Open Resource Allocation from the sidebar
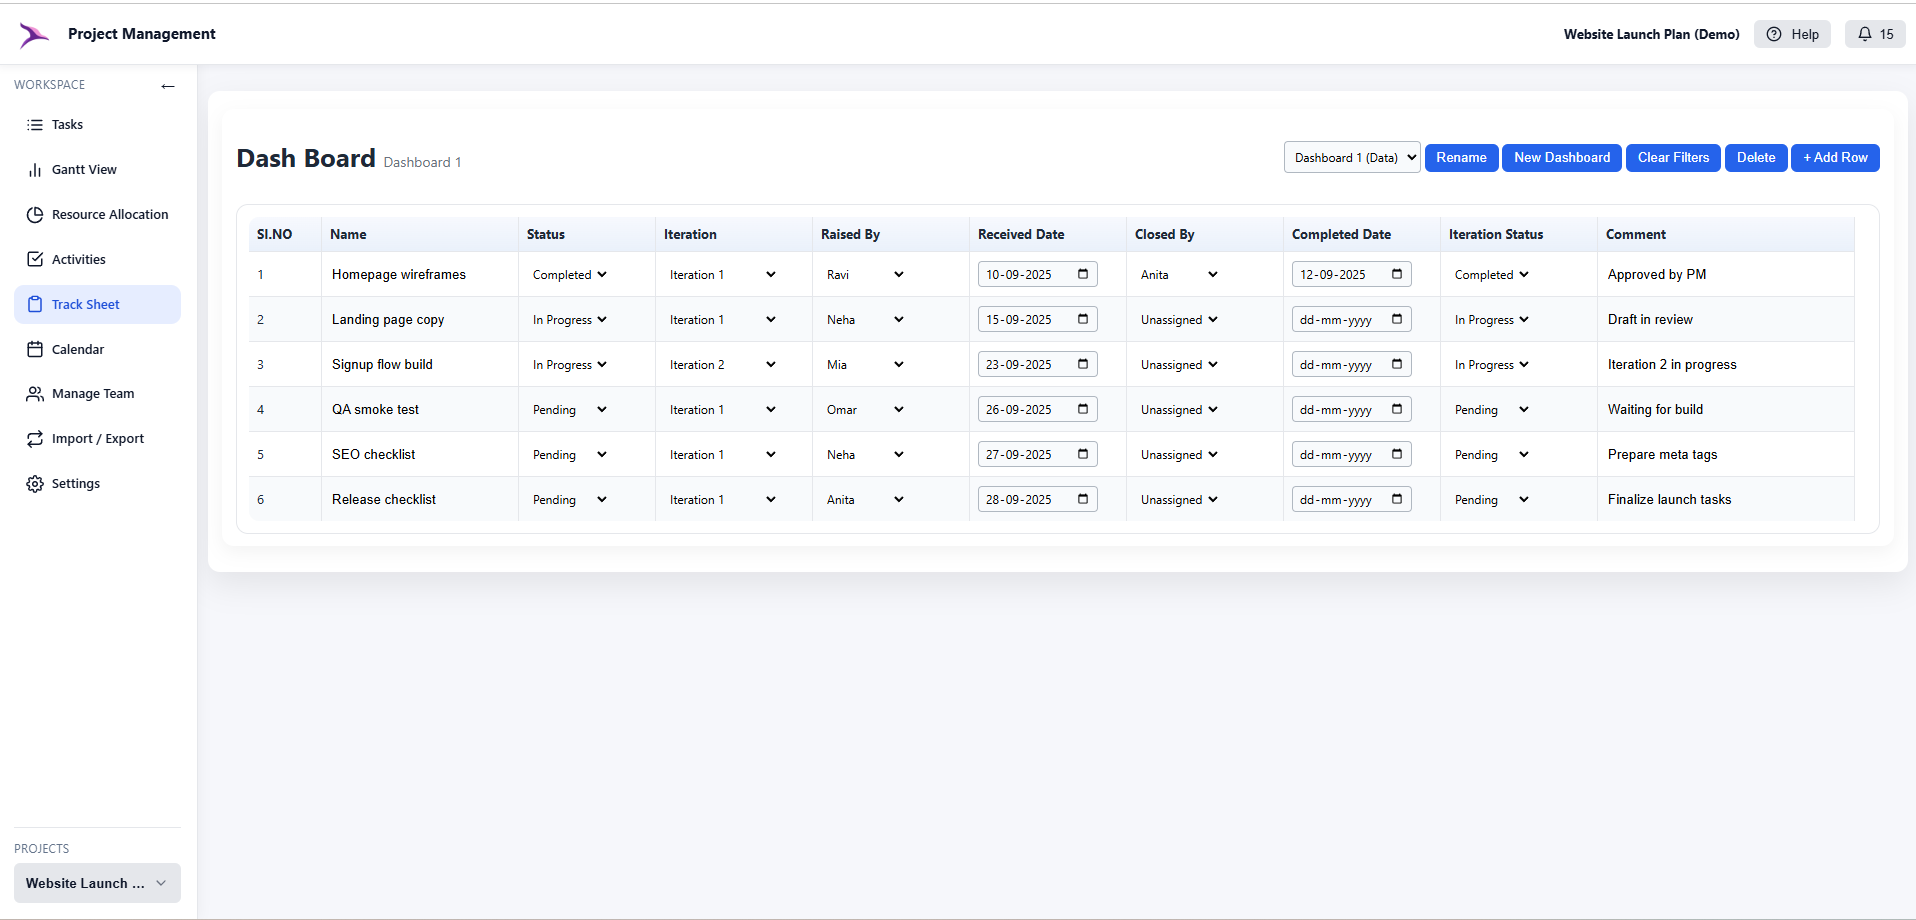This screenshot has height=920, width=1916. 110,214
